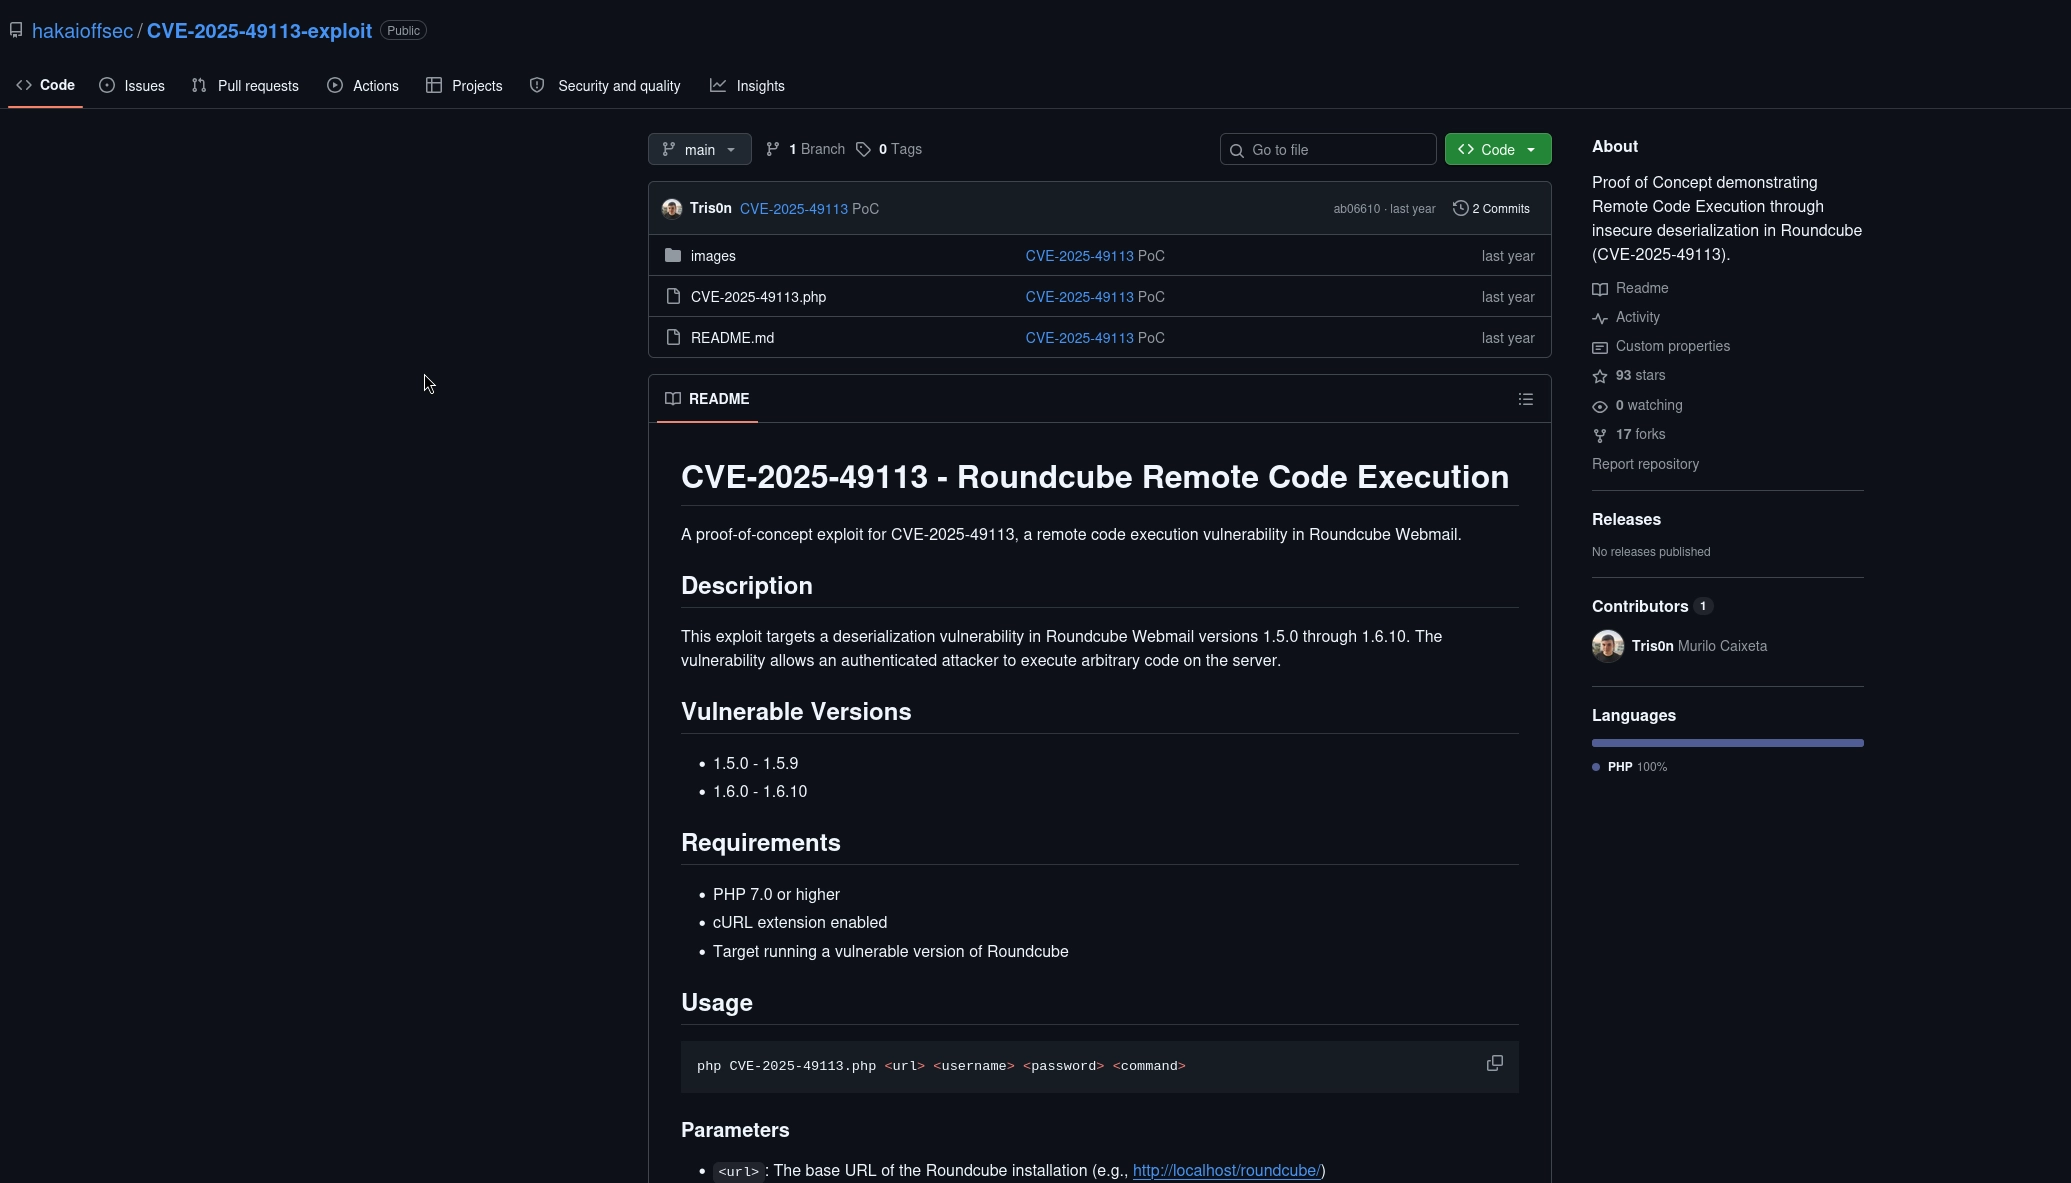Click Tris0n avatar in Contributors section
Image resolution: width=2071 pixels, height=1183 pixels.
point(1608,646)
